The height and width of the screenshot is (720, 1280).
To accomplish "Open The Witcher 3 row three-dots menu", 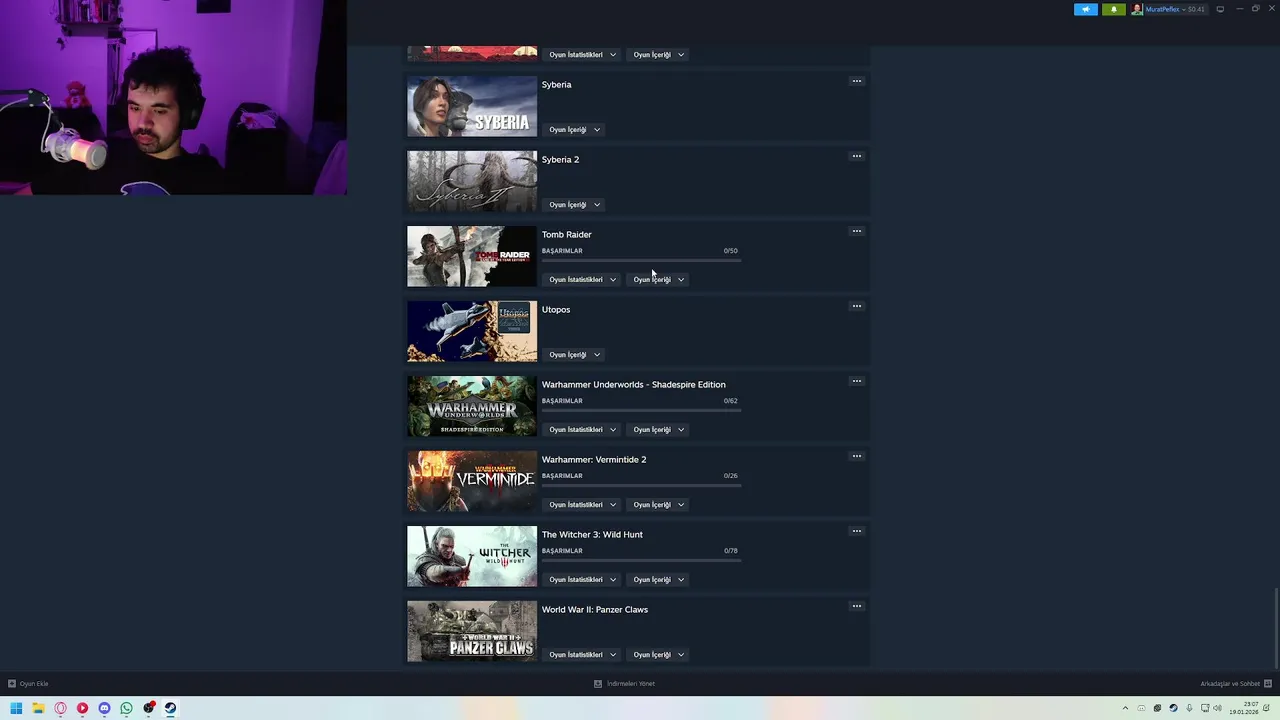I will tap(857, 531).
